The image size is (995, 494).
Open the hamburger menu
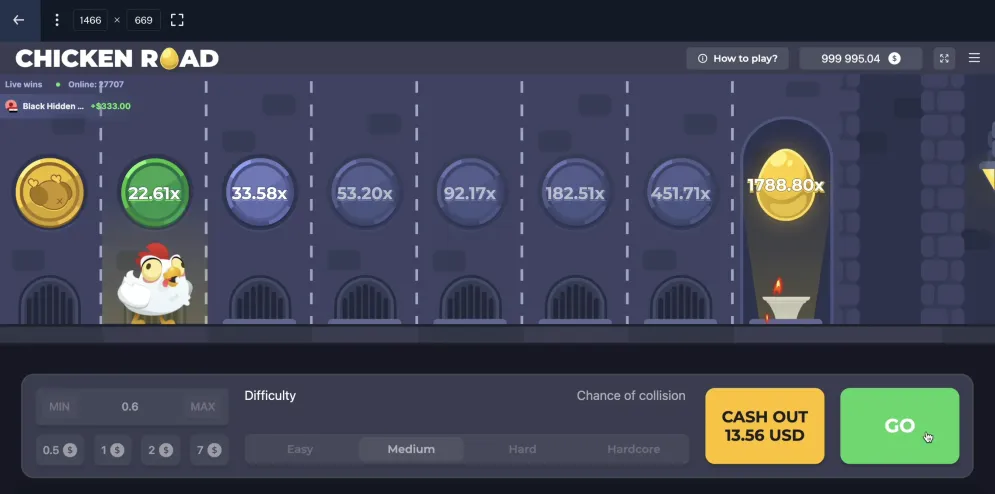[975, 58]
